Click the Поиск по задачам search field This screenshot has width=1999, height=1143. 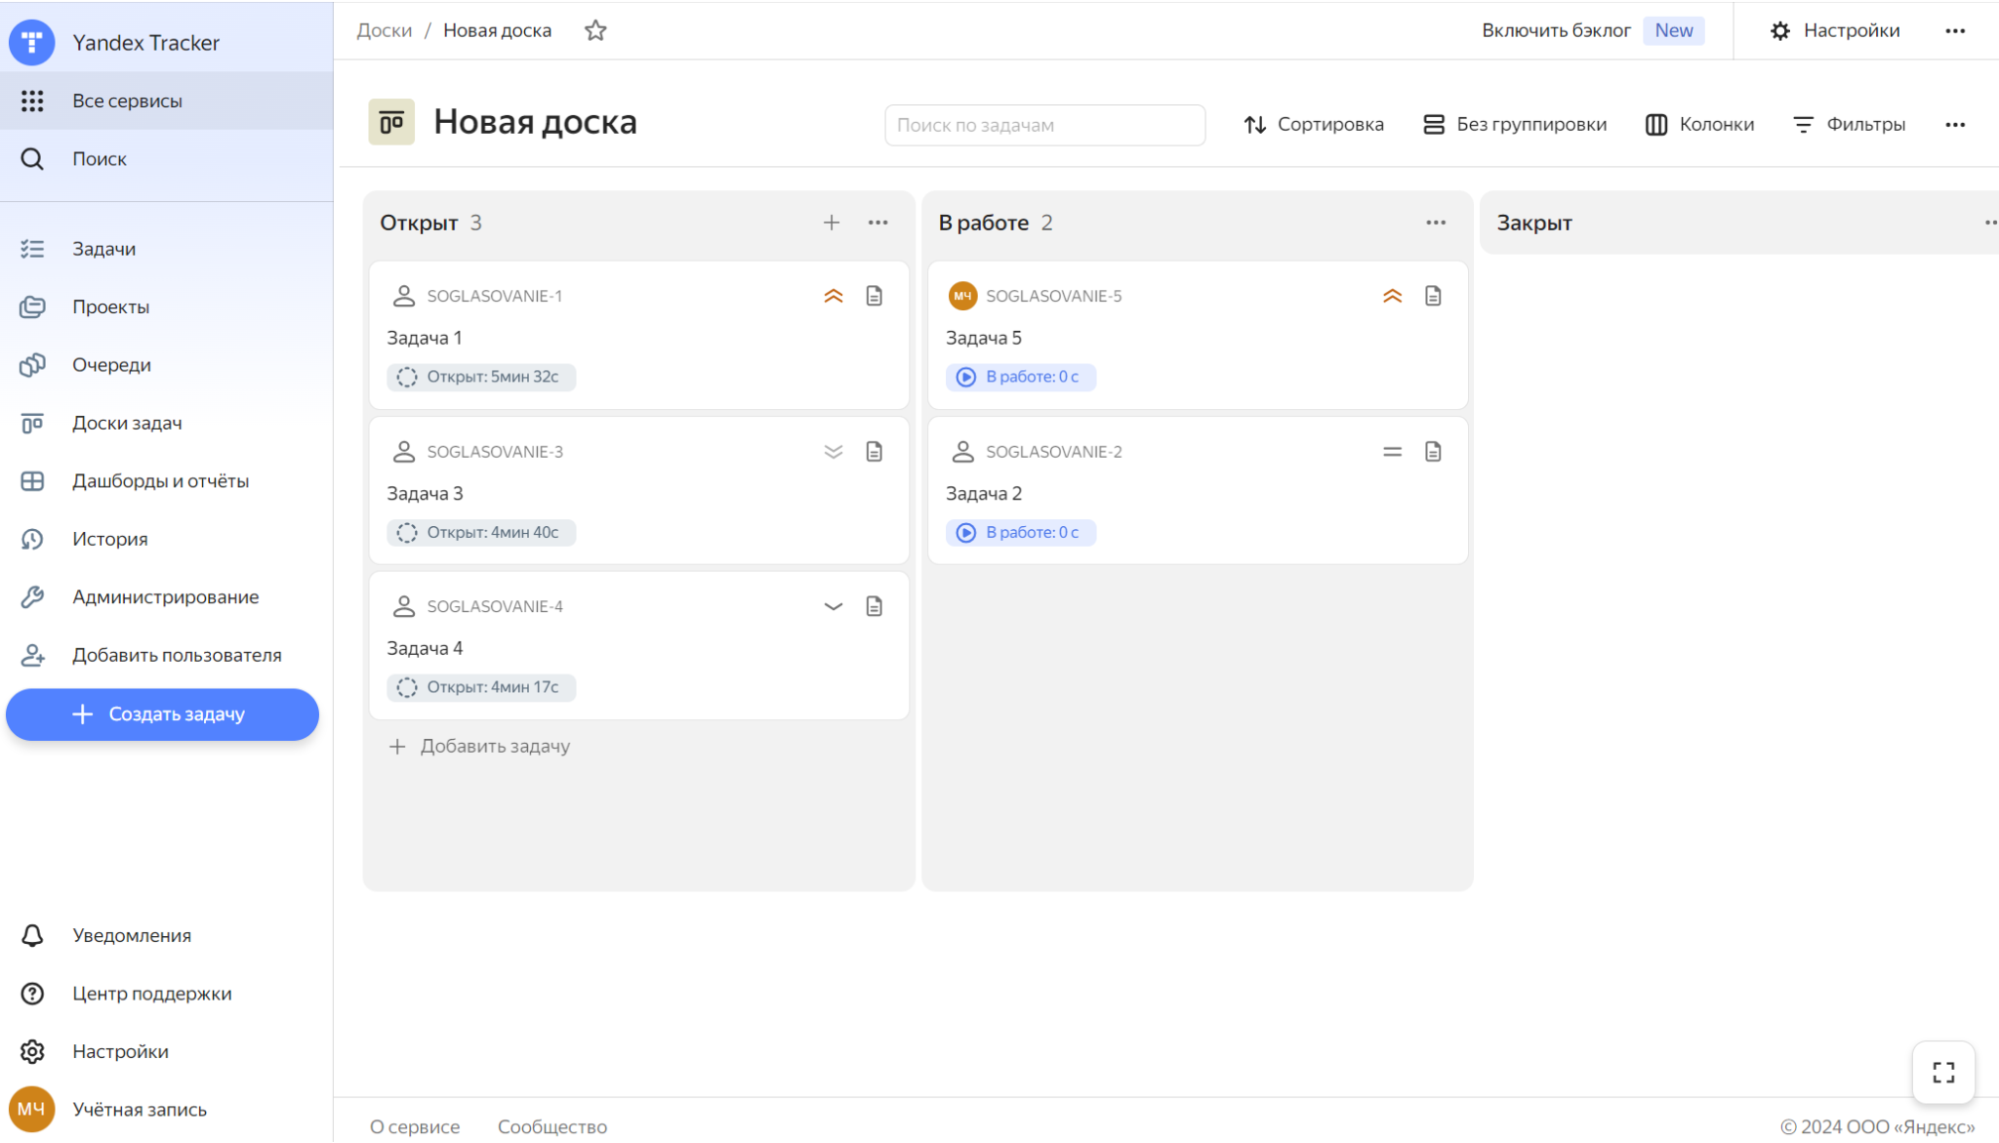click(1044, 125)
